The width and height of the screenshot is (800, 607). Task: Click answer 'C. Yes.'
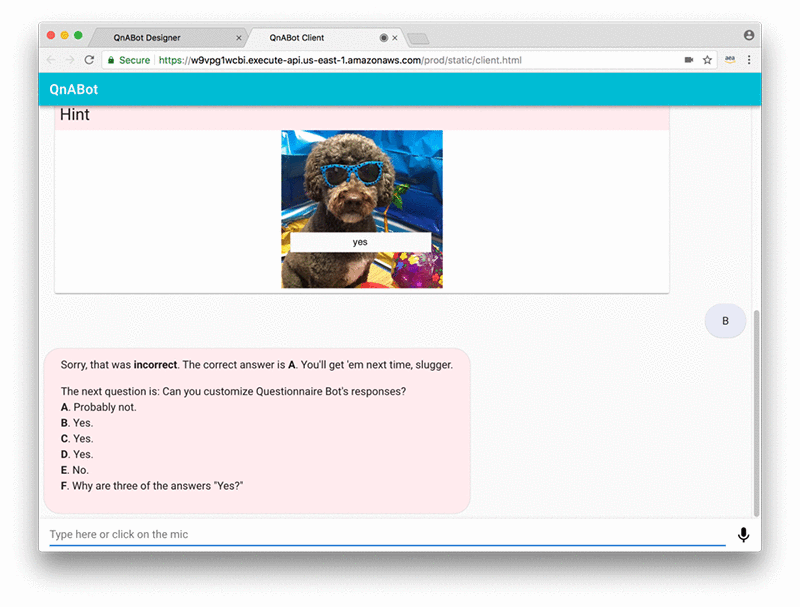coord(77,439)
